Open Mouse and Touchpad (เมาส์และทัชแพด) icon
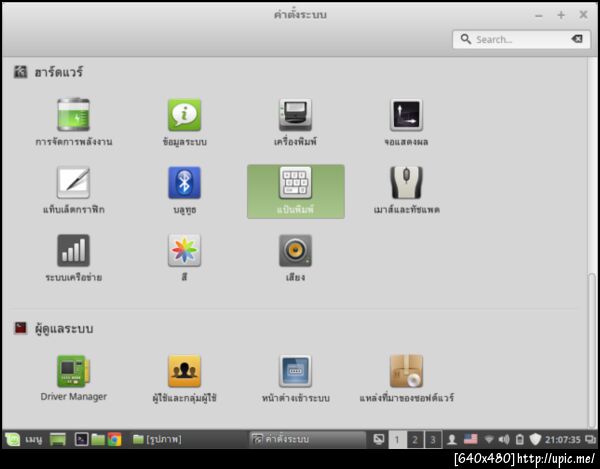Viewport: 600px width, 469px height. 406,182
